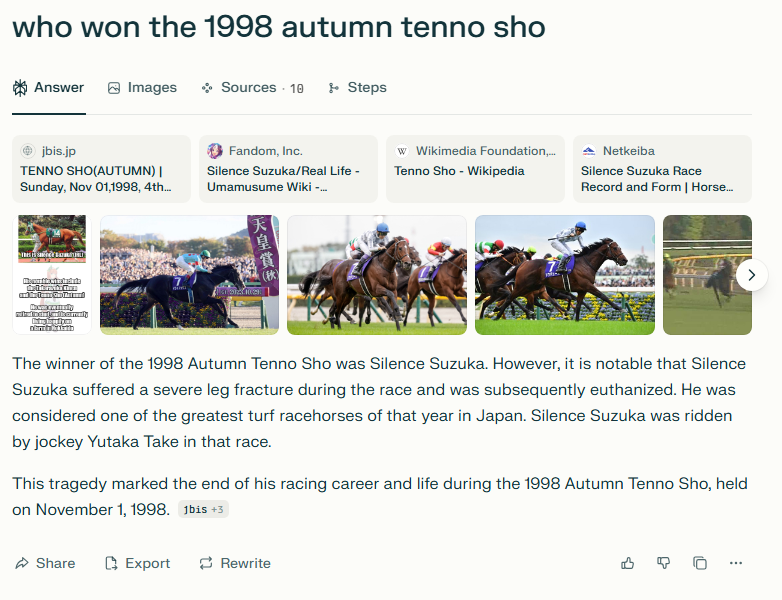The image size is (782, 600).
Task: Copy the answer with copy icon
Action: pyautogui.click(x=700, y=563)
